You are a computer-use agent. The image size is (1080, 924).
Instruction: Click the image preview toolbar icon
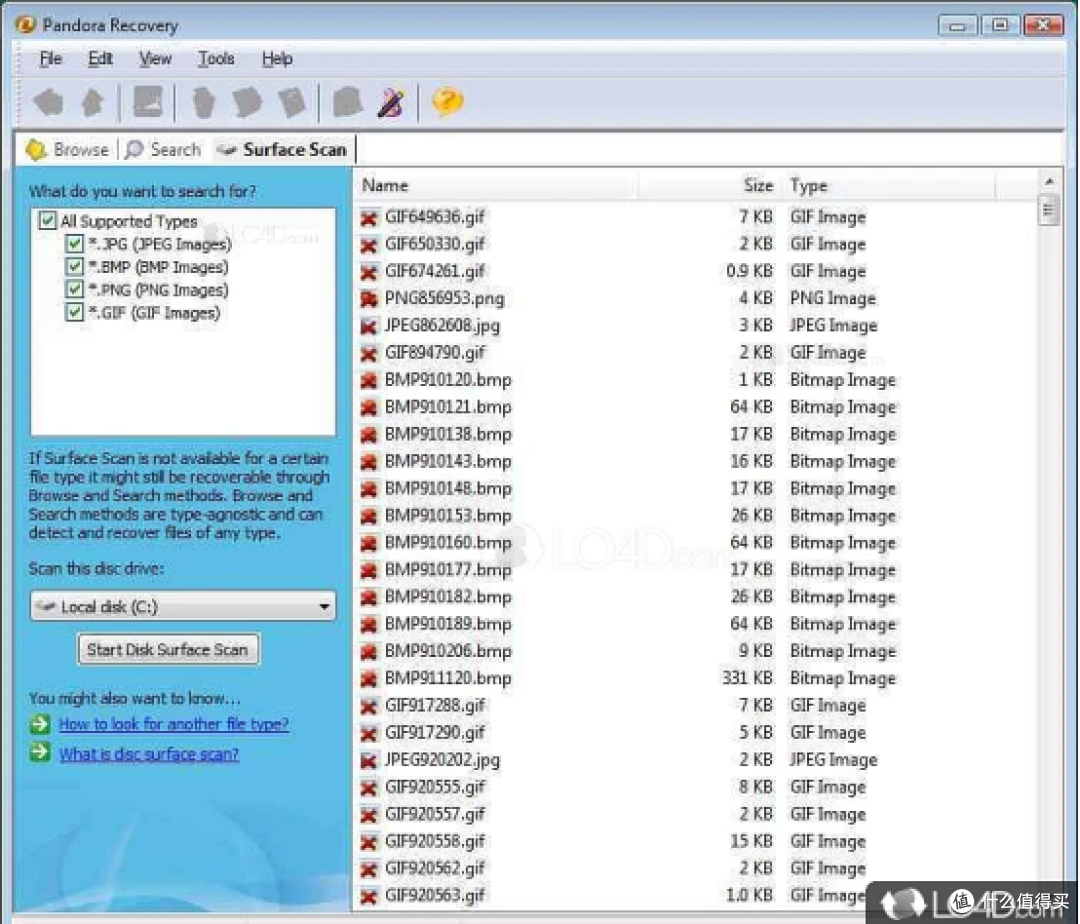(147, 103)
